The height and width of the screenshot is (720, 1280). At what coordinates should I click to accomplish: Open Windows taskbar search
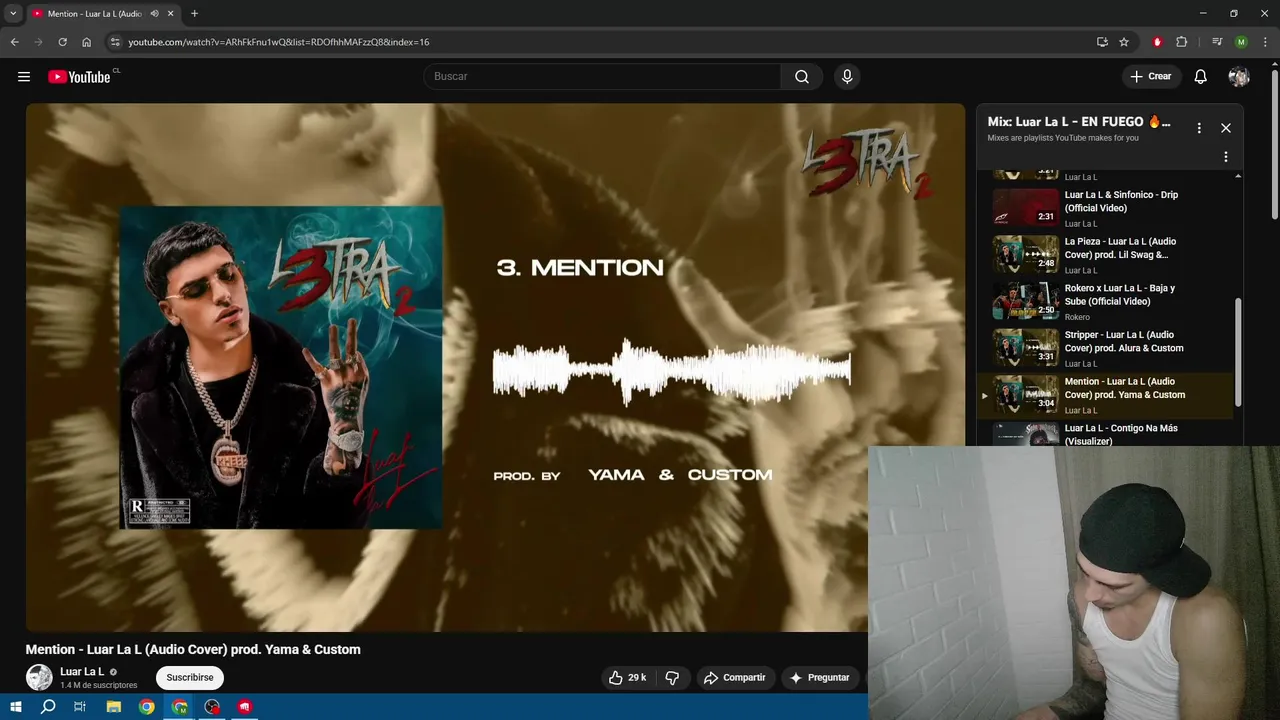coord(48,707)
